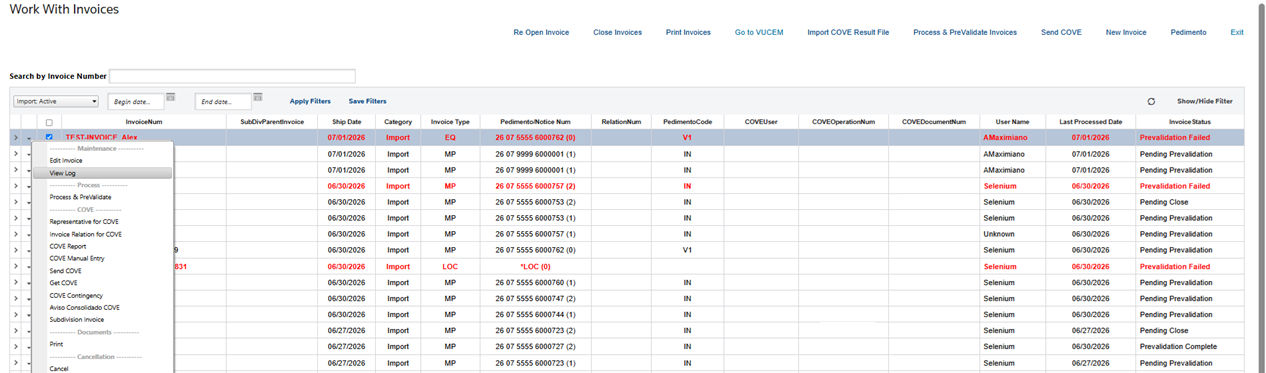Open action dropdown arrow for pedimento 6000723 (2) row

coord(28,330)
